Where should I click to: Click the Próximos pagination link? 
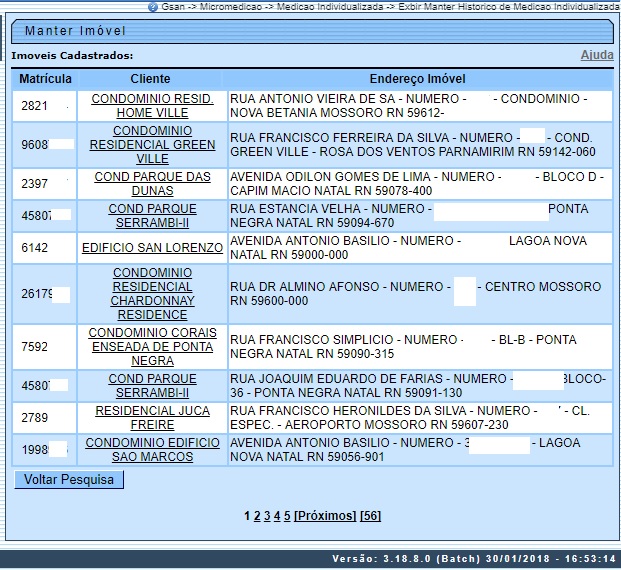click(325, 516)
